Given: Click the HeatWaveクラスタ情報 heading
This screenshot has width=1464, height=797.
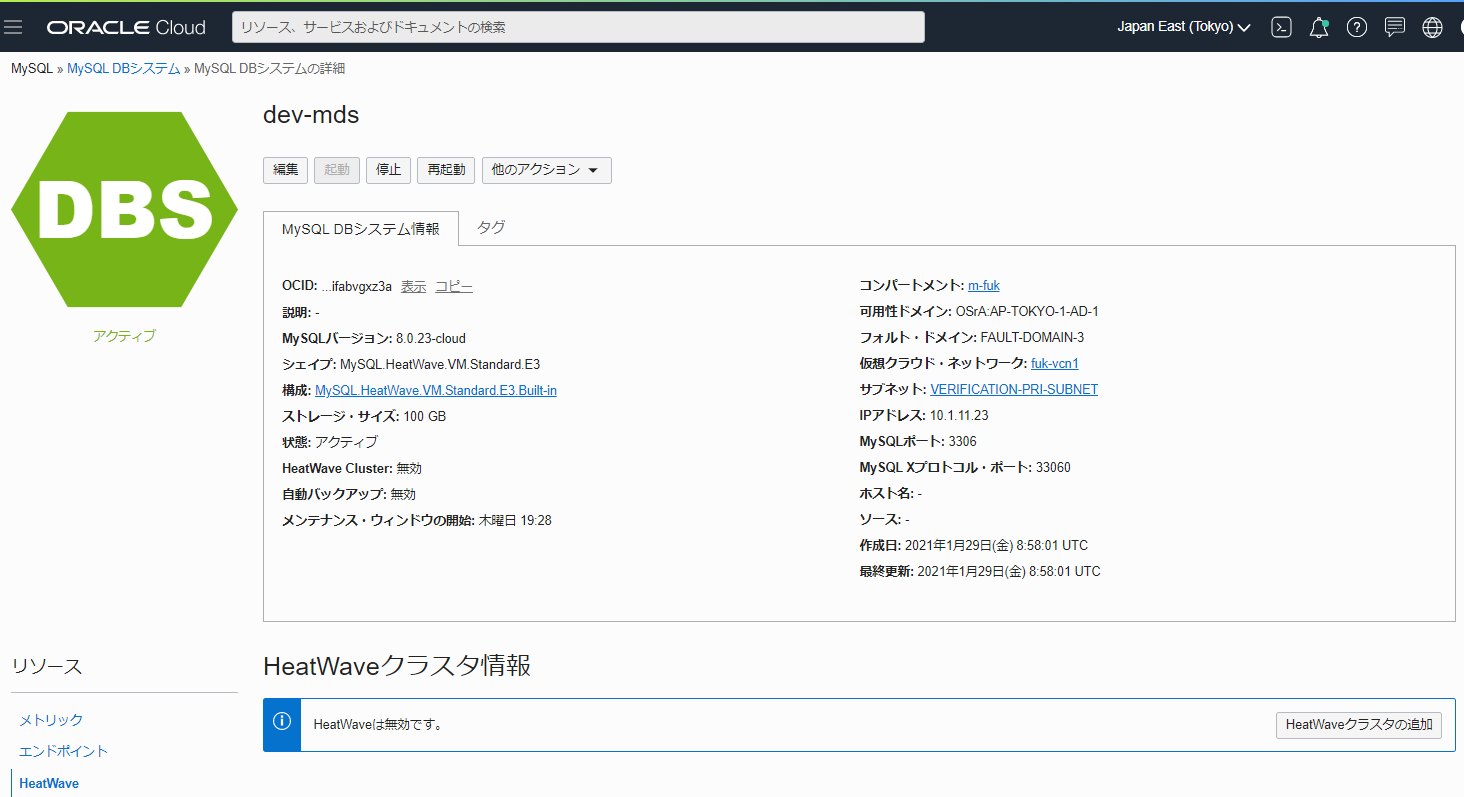Looking at the screenshot, I should click(397, 666).
